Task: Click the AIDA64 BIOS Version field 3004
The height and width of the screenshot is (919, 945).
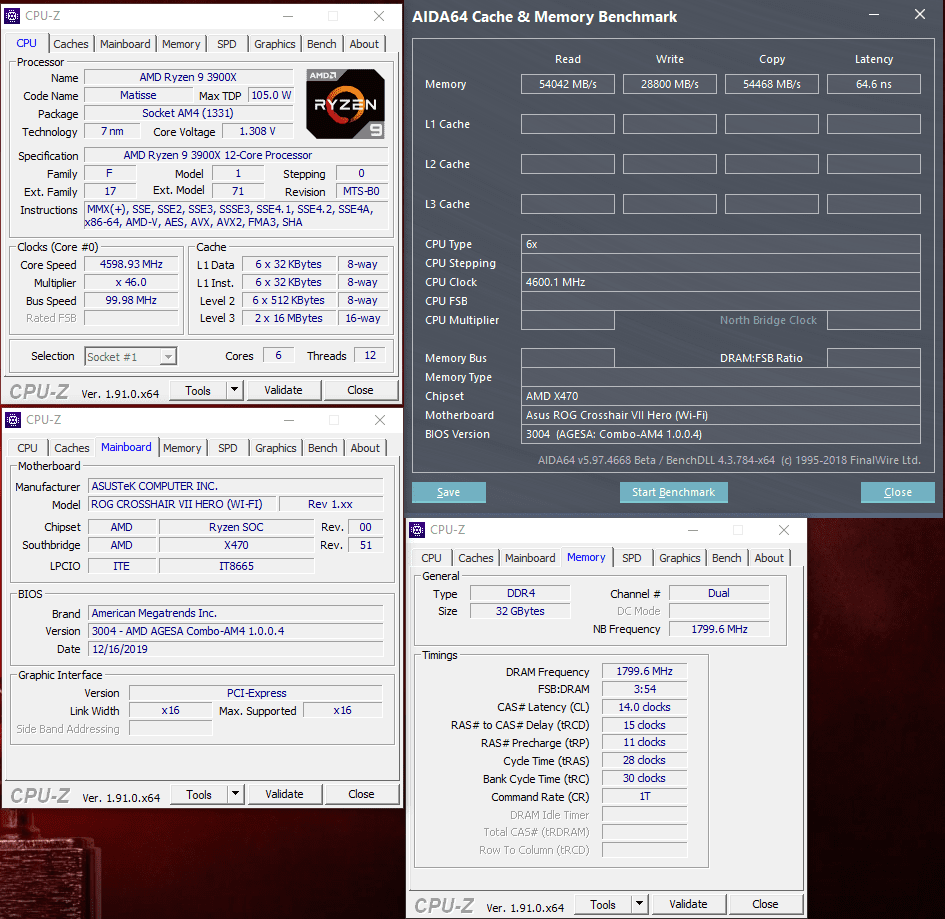Action: [x=720, y=434]
